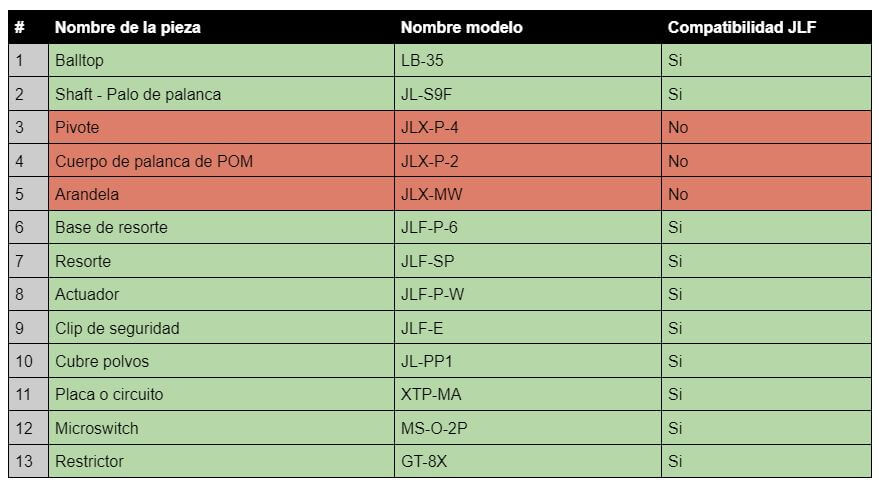This screenshot has width=879, height=484.
Task: Select the "Cuerpo de palanca de POM" cell
Action: click(x=154, y=161)
